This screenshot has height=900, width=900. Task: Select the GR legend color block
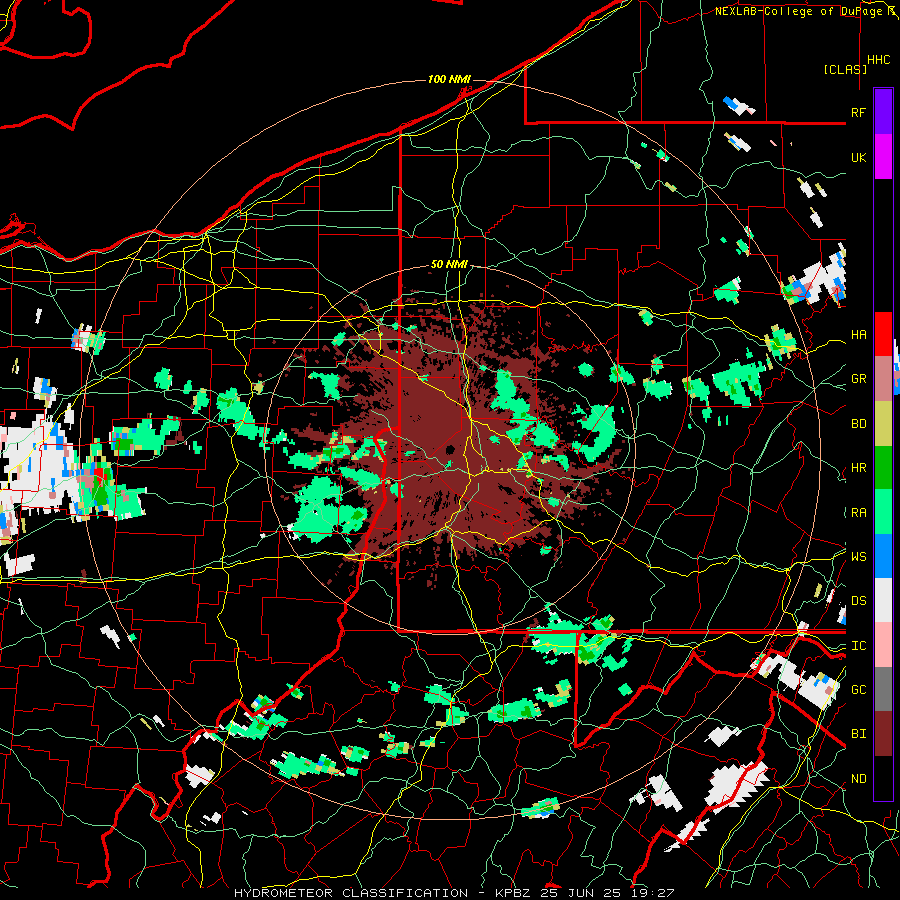pos(883,378)
